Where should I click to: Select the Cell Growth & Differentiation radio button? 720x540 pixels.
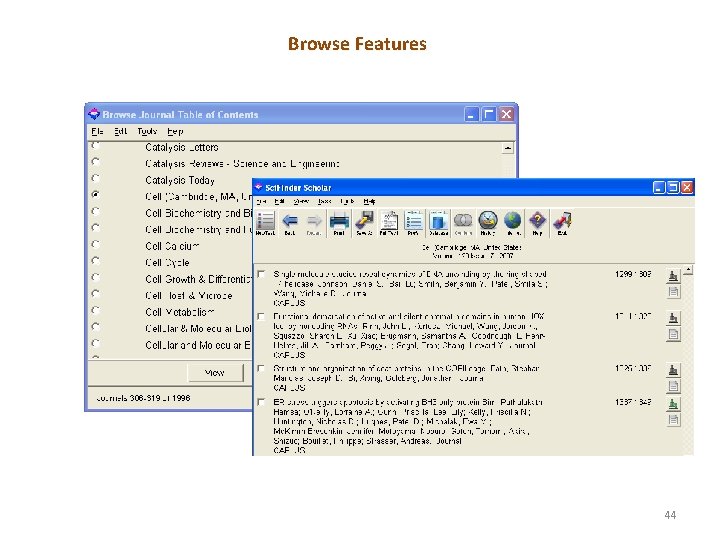coord(96,277)
